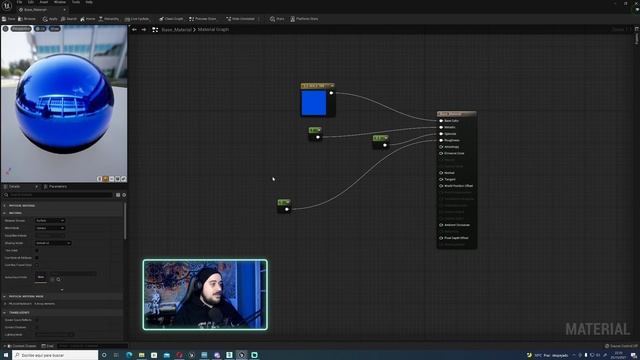Open Details panel settings gear
640x360 pixels.
click(x=124, y=195)
